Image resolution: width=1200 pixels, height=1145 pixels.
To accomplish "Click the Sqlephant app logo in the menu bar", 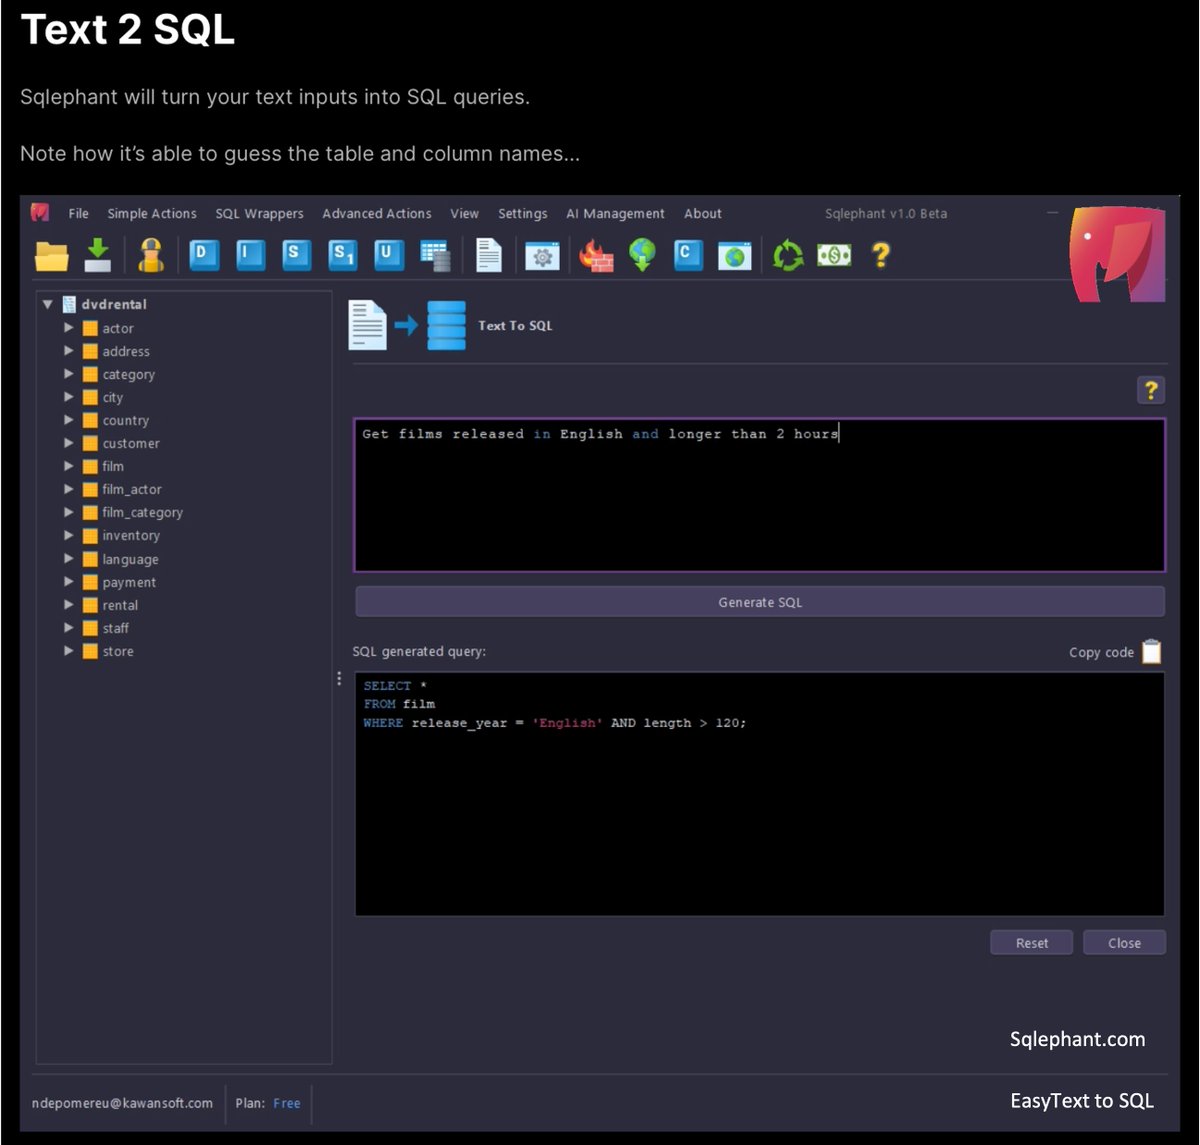I will click(x=40, y=213).
